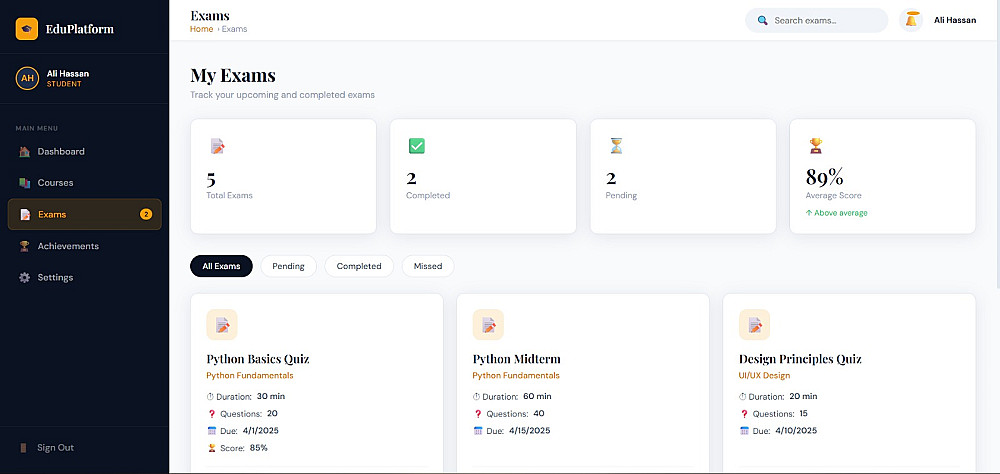The width and height of the screenshot is (1000, 474).
Task: Click the user avatar in top bar
Action: [x=911, y=20]
